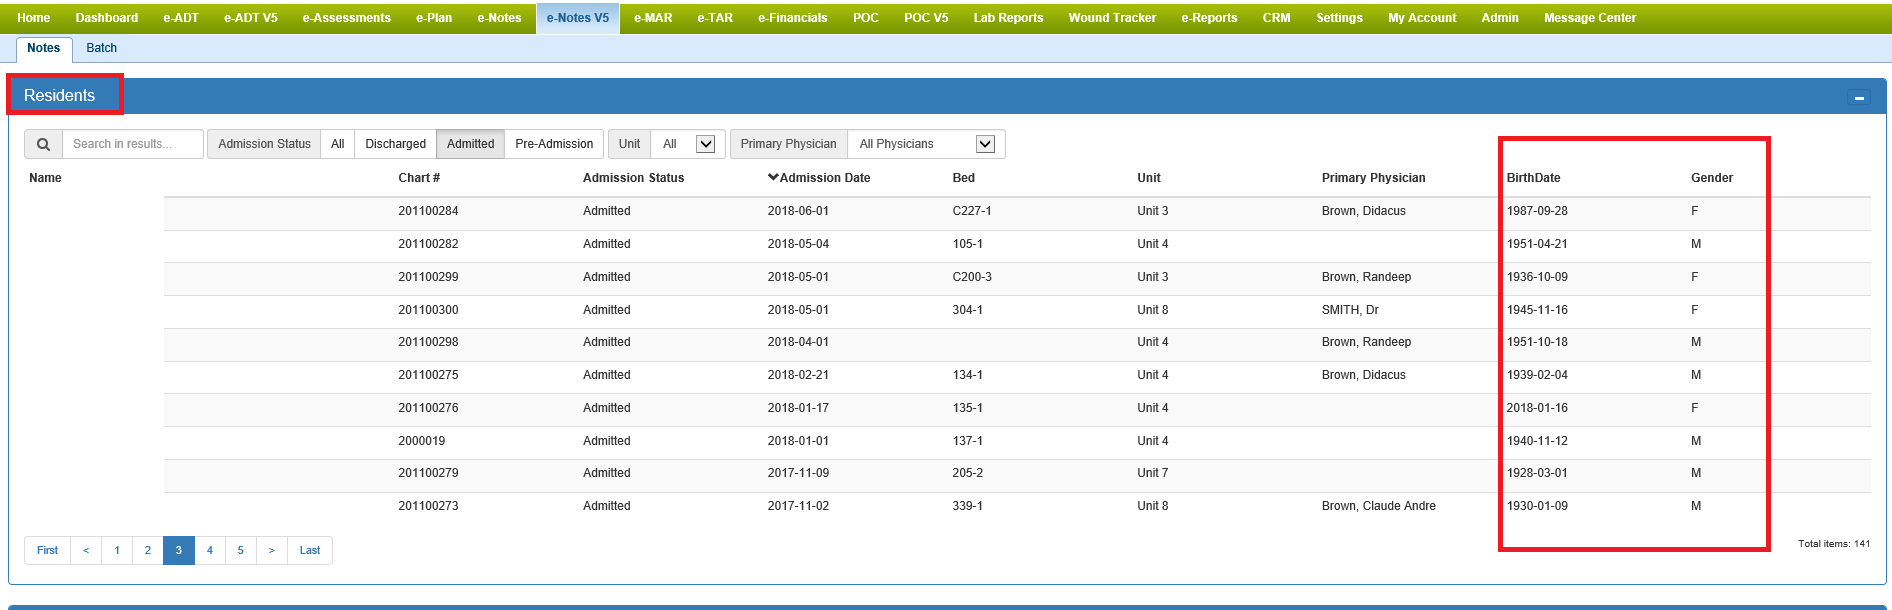Viewport: 1892px width, 610px height.
Task: Go to page 4 of results
Action: [210, 551]
